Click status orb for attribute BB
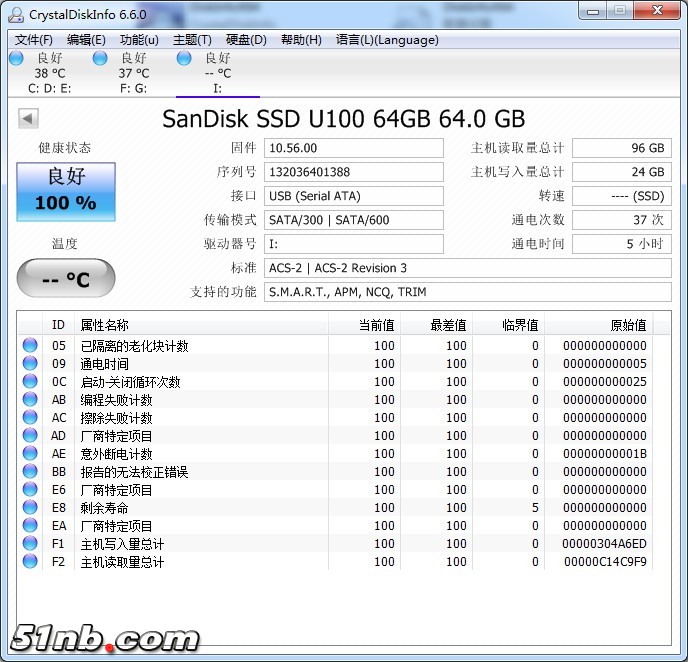Viewport: 688px width, 662px height. pyautogui.click(x=30, y=471)
